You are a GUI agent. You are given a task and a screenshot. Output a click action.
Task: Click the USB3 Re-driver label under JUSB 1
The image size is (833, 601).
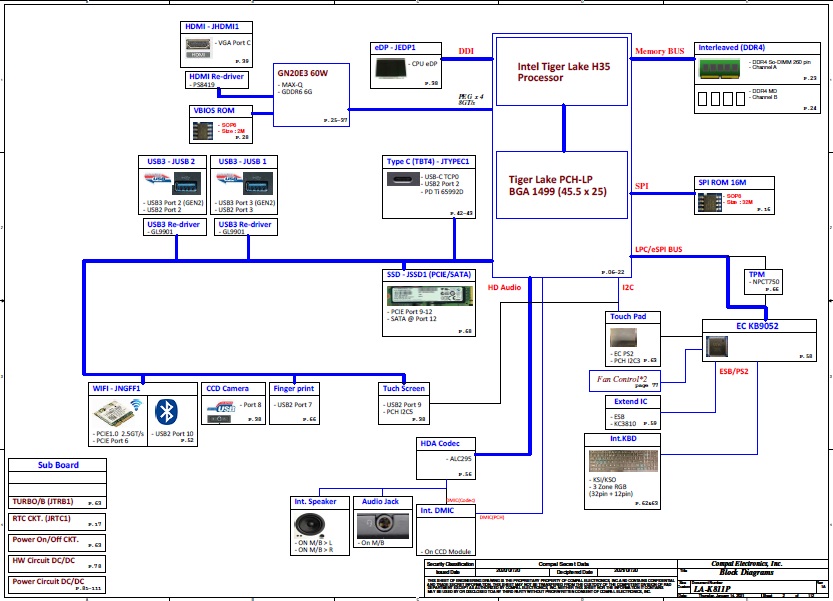pos(245,224)
